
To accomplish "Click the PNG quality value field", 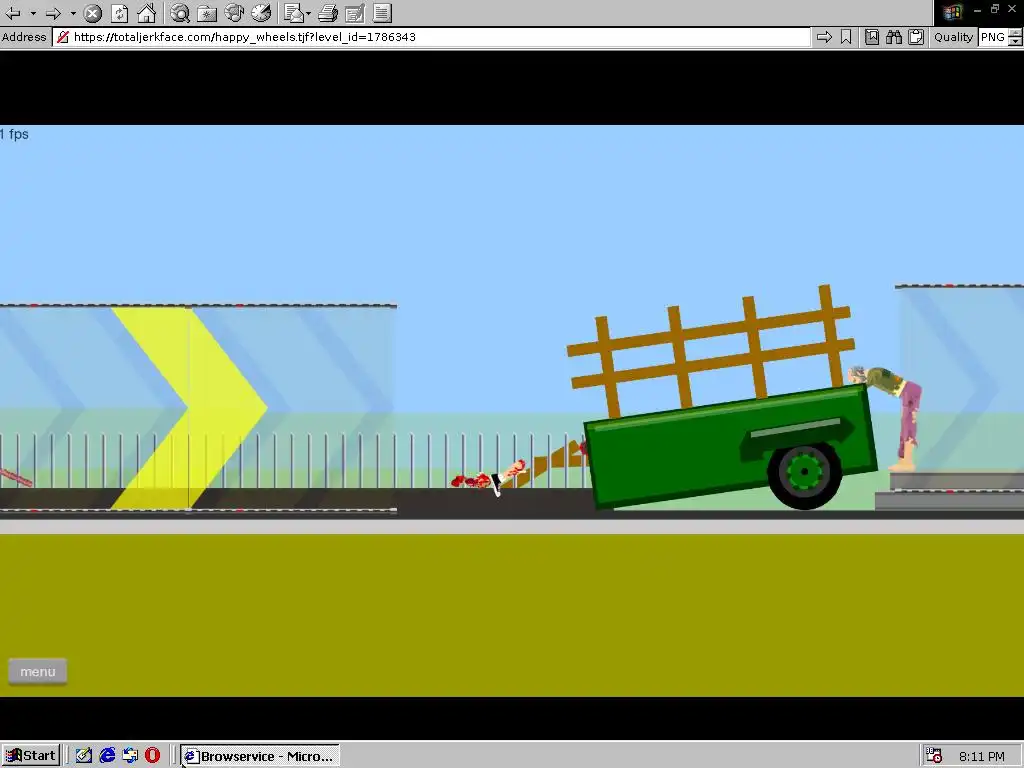I will 993,37.
